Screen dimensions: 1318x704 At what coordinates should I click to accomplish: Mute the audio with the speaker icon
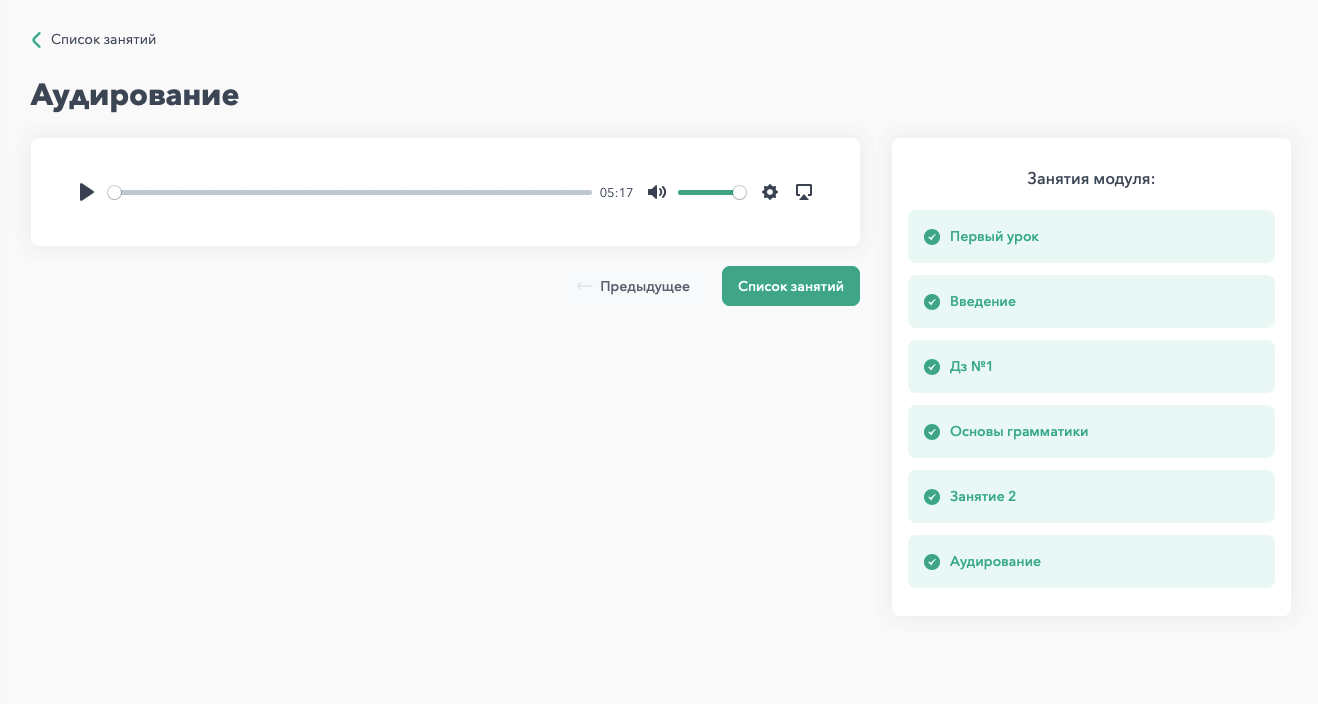click(656, 192)
